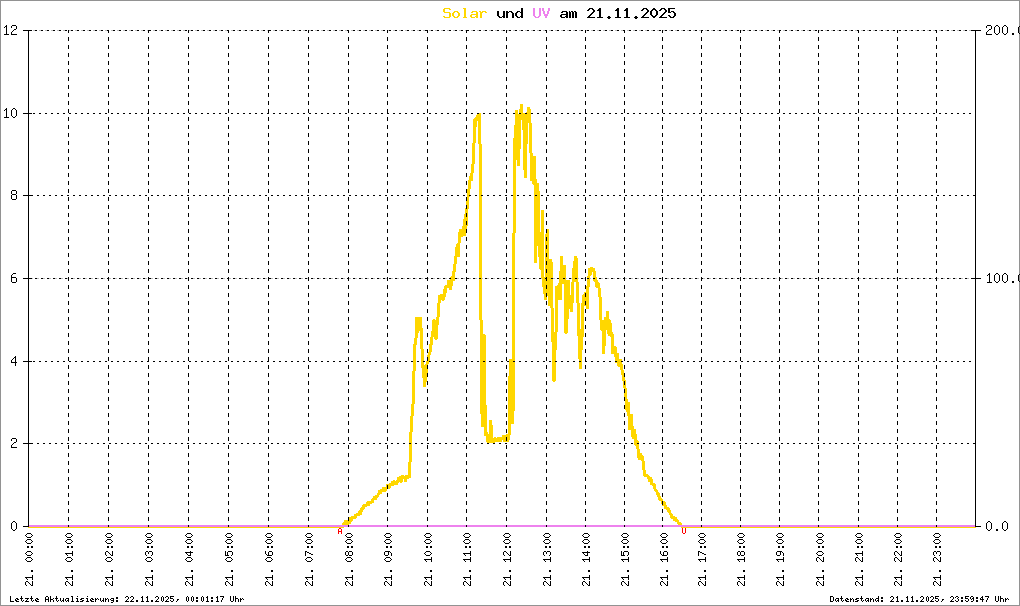
Task: Click time label '21. 10:00'
Action: (x=427, y=560)
